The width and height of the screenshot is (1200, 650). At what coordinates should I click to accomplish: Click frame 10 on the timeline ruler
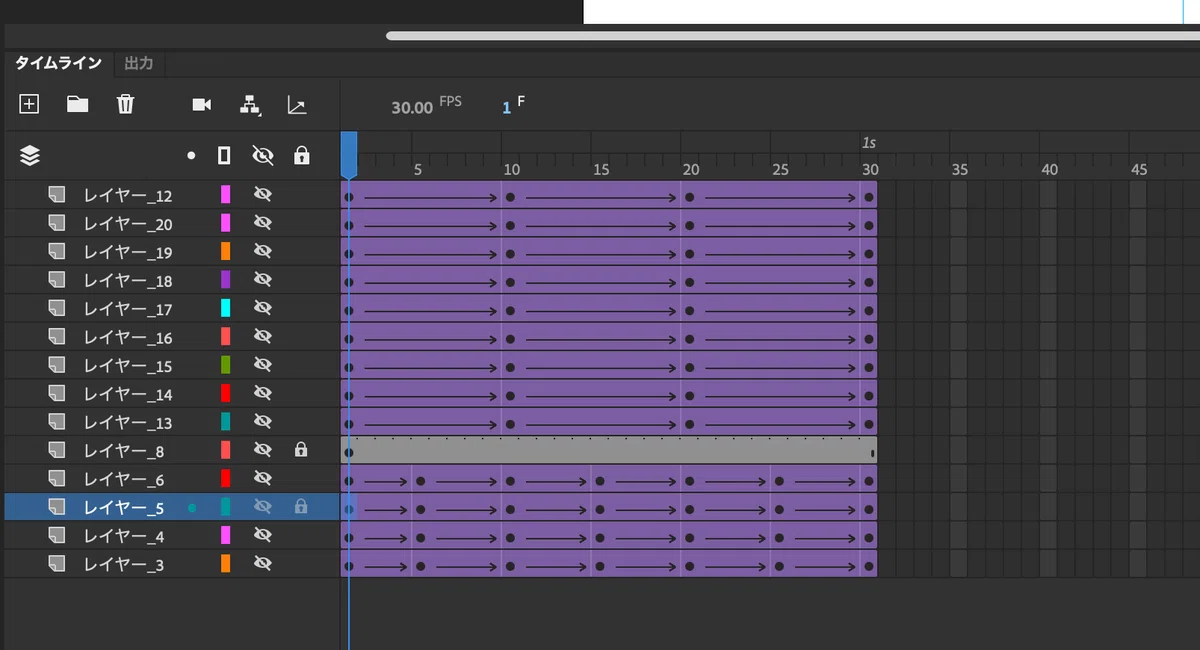click(x=510, y=168)
